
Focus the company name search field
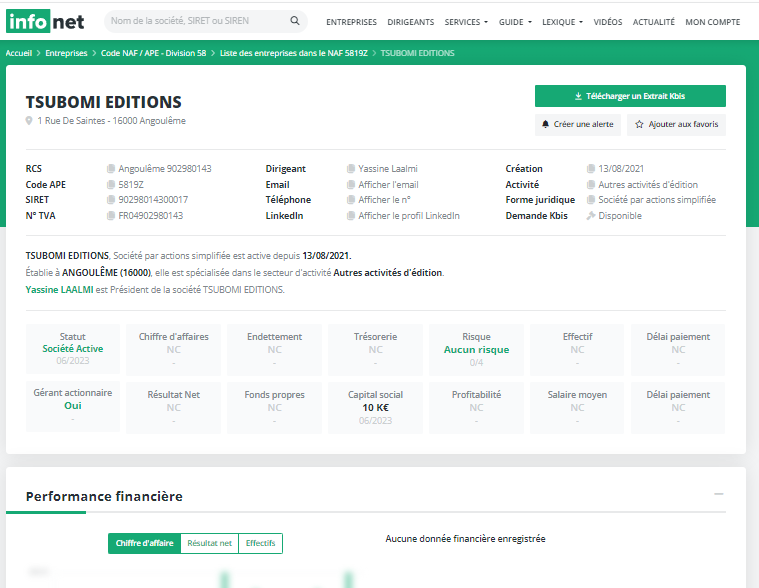point(198,21)
